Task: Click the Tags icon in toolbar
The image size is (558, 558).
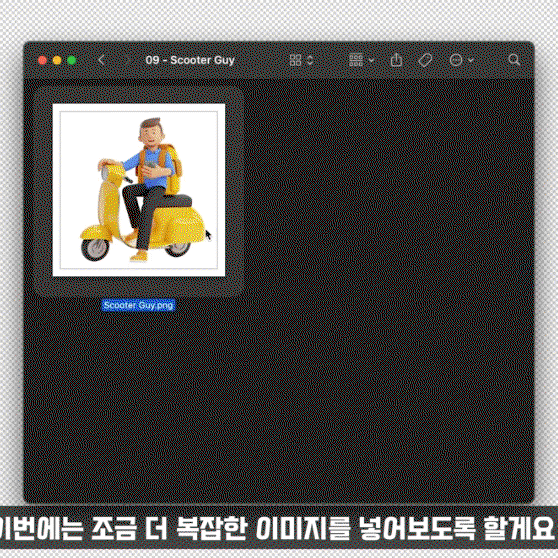Action: [x=425, y=60]
